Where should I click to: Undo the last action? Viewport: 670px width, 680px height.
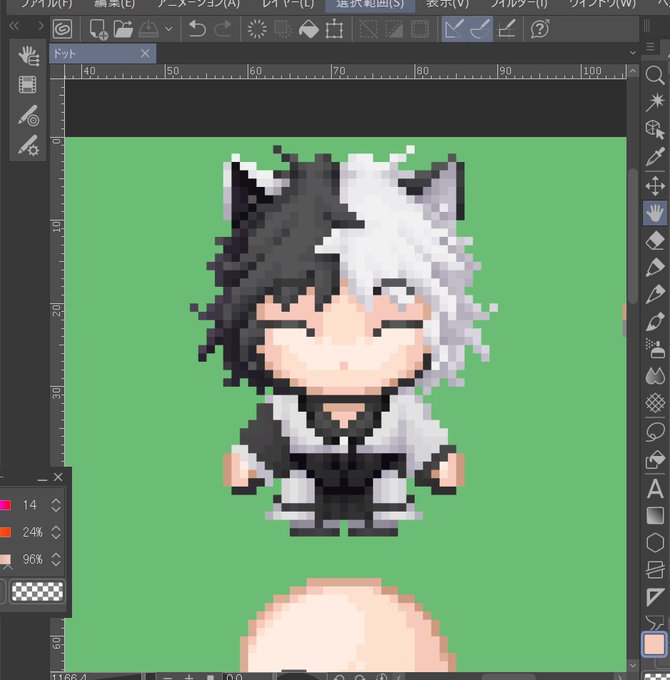tap(197, 29)
